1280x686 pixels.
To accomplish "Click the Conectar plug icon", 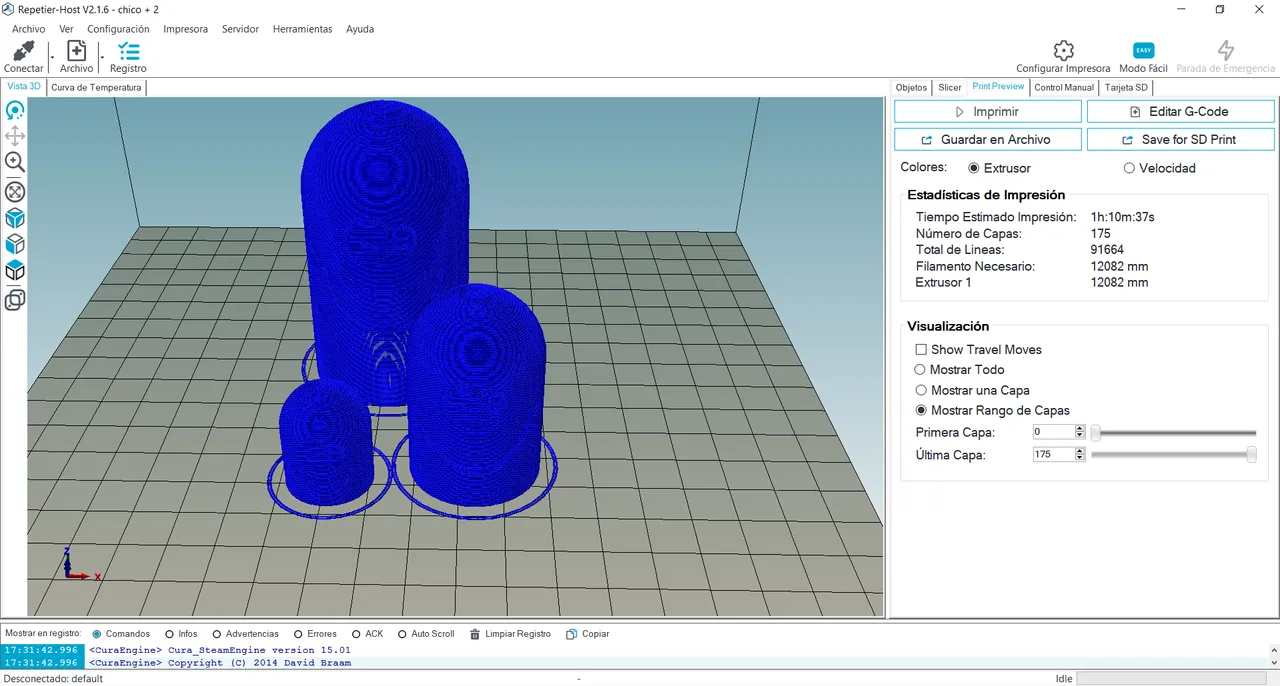I will pos(24,51).
